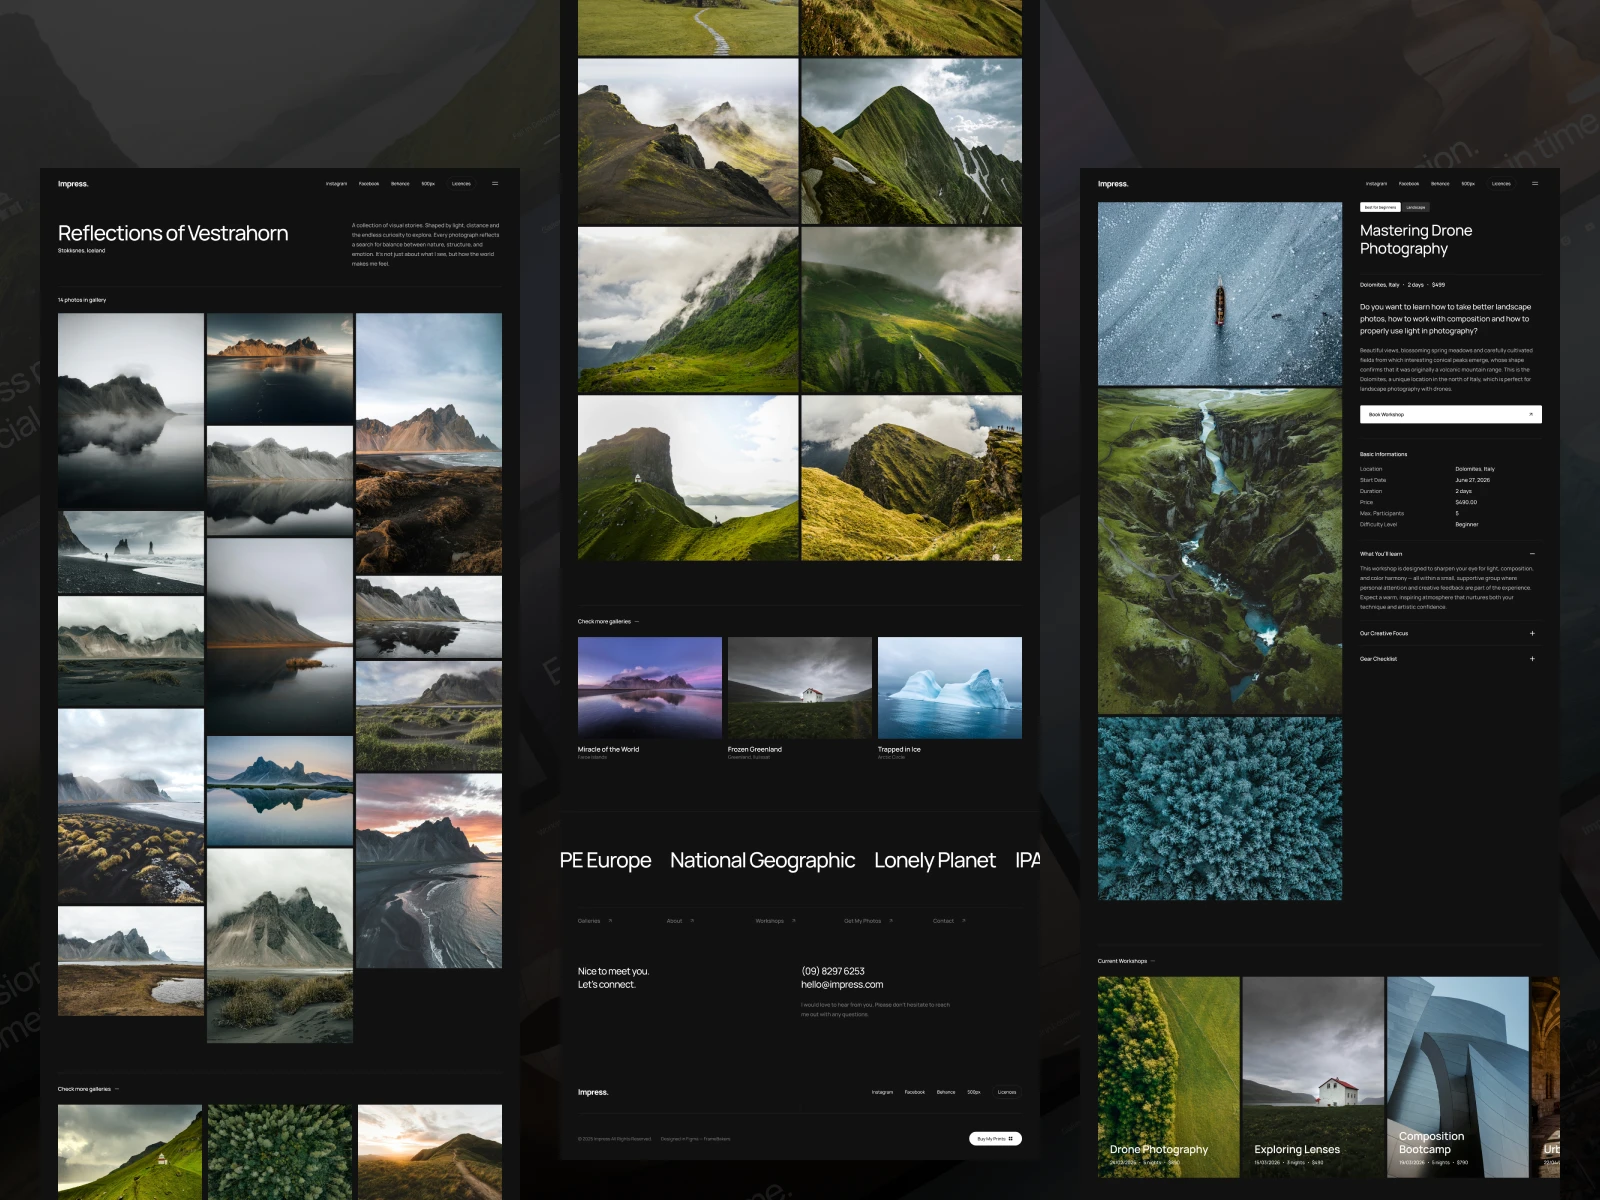Click the Book Workshop button
The width and height of the screenshot is (1600, 1200).
point(1451,414)
